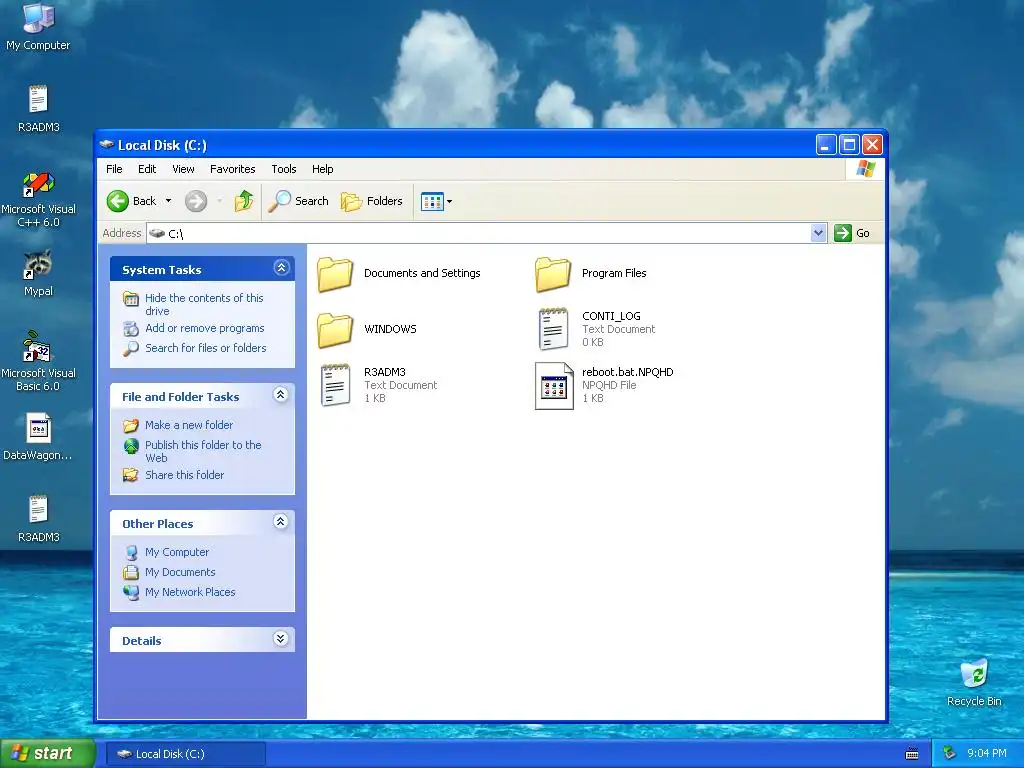Collapse the File and Folder Tasks panel
Screen dimensions: 1024x768
pos(281,394)
